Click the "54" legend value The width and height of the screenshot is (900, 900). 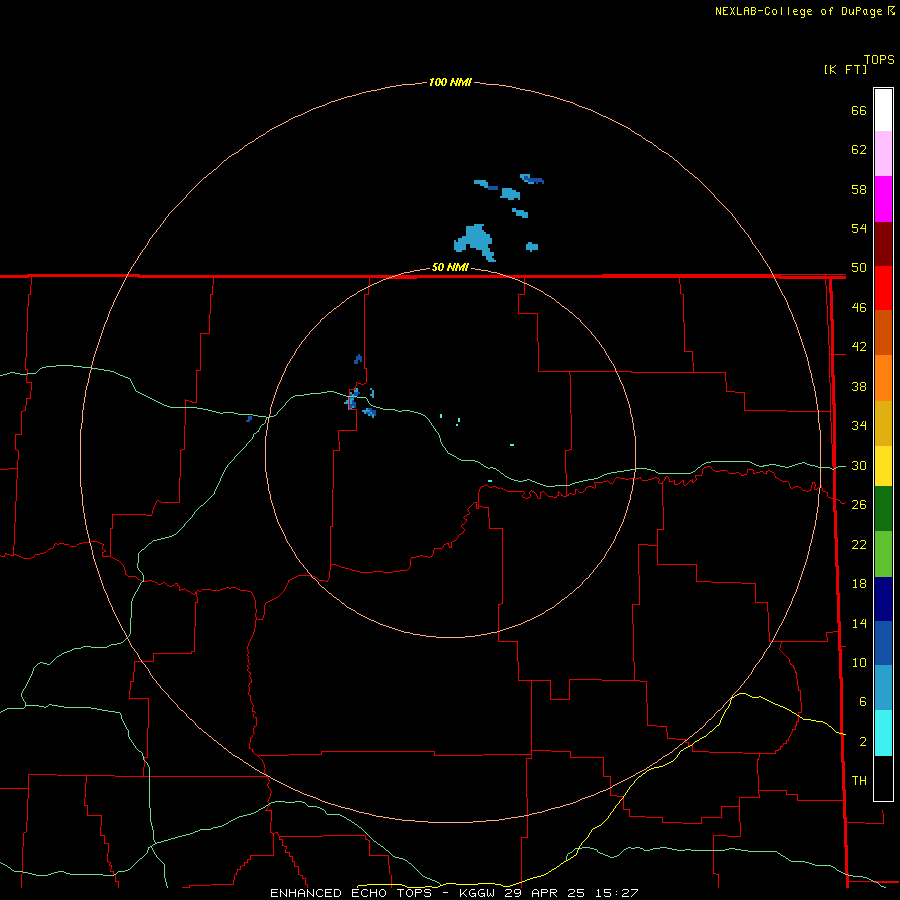(x=859, y=228)
